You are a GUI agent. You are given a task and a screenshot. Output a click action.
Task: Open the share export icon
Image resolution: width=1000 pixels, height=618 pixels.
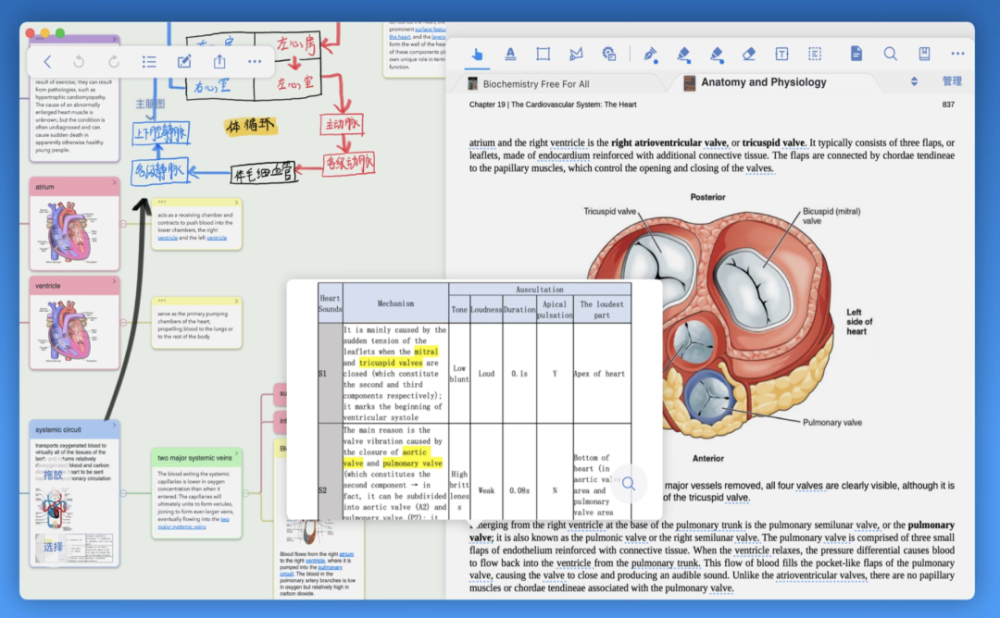[x=219, y=61]
